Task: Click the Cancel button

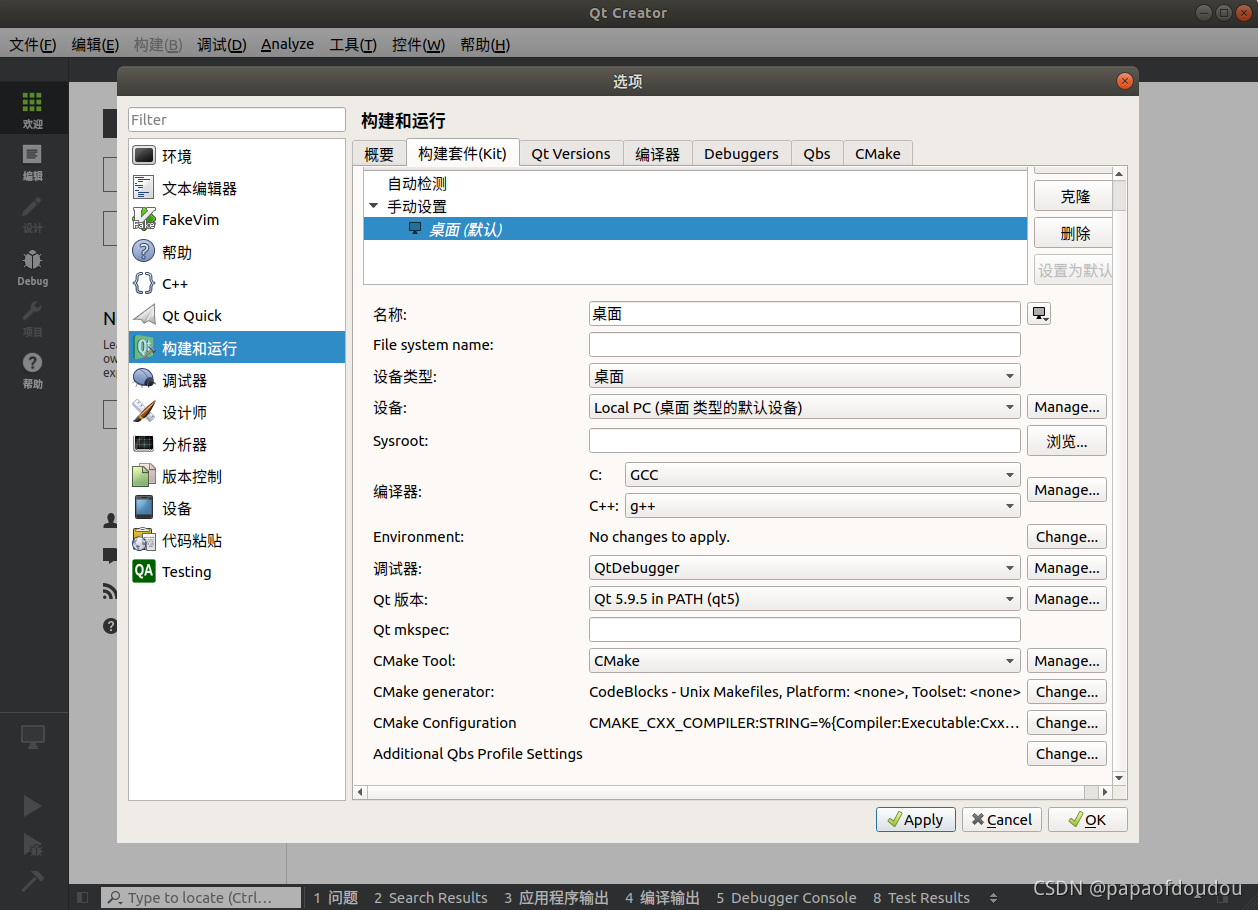Action: 1002,819
